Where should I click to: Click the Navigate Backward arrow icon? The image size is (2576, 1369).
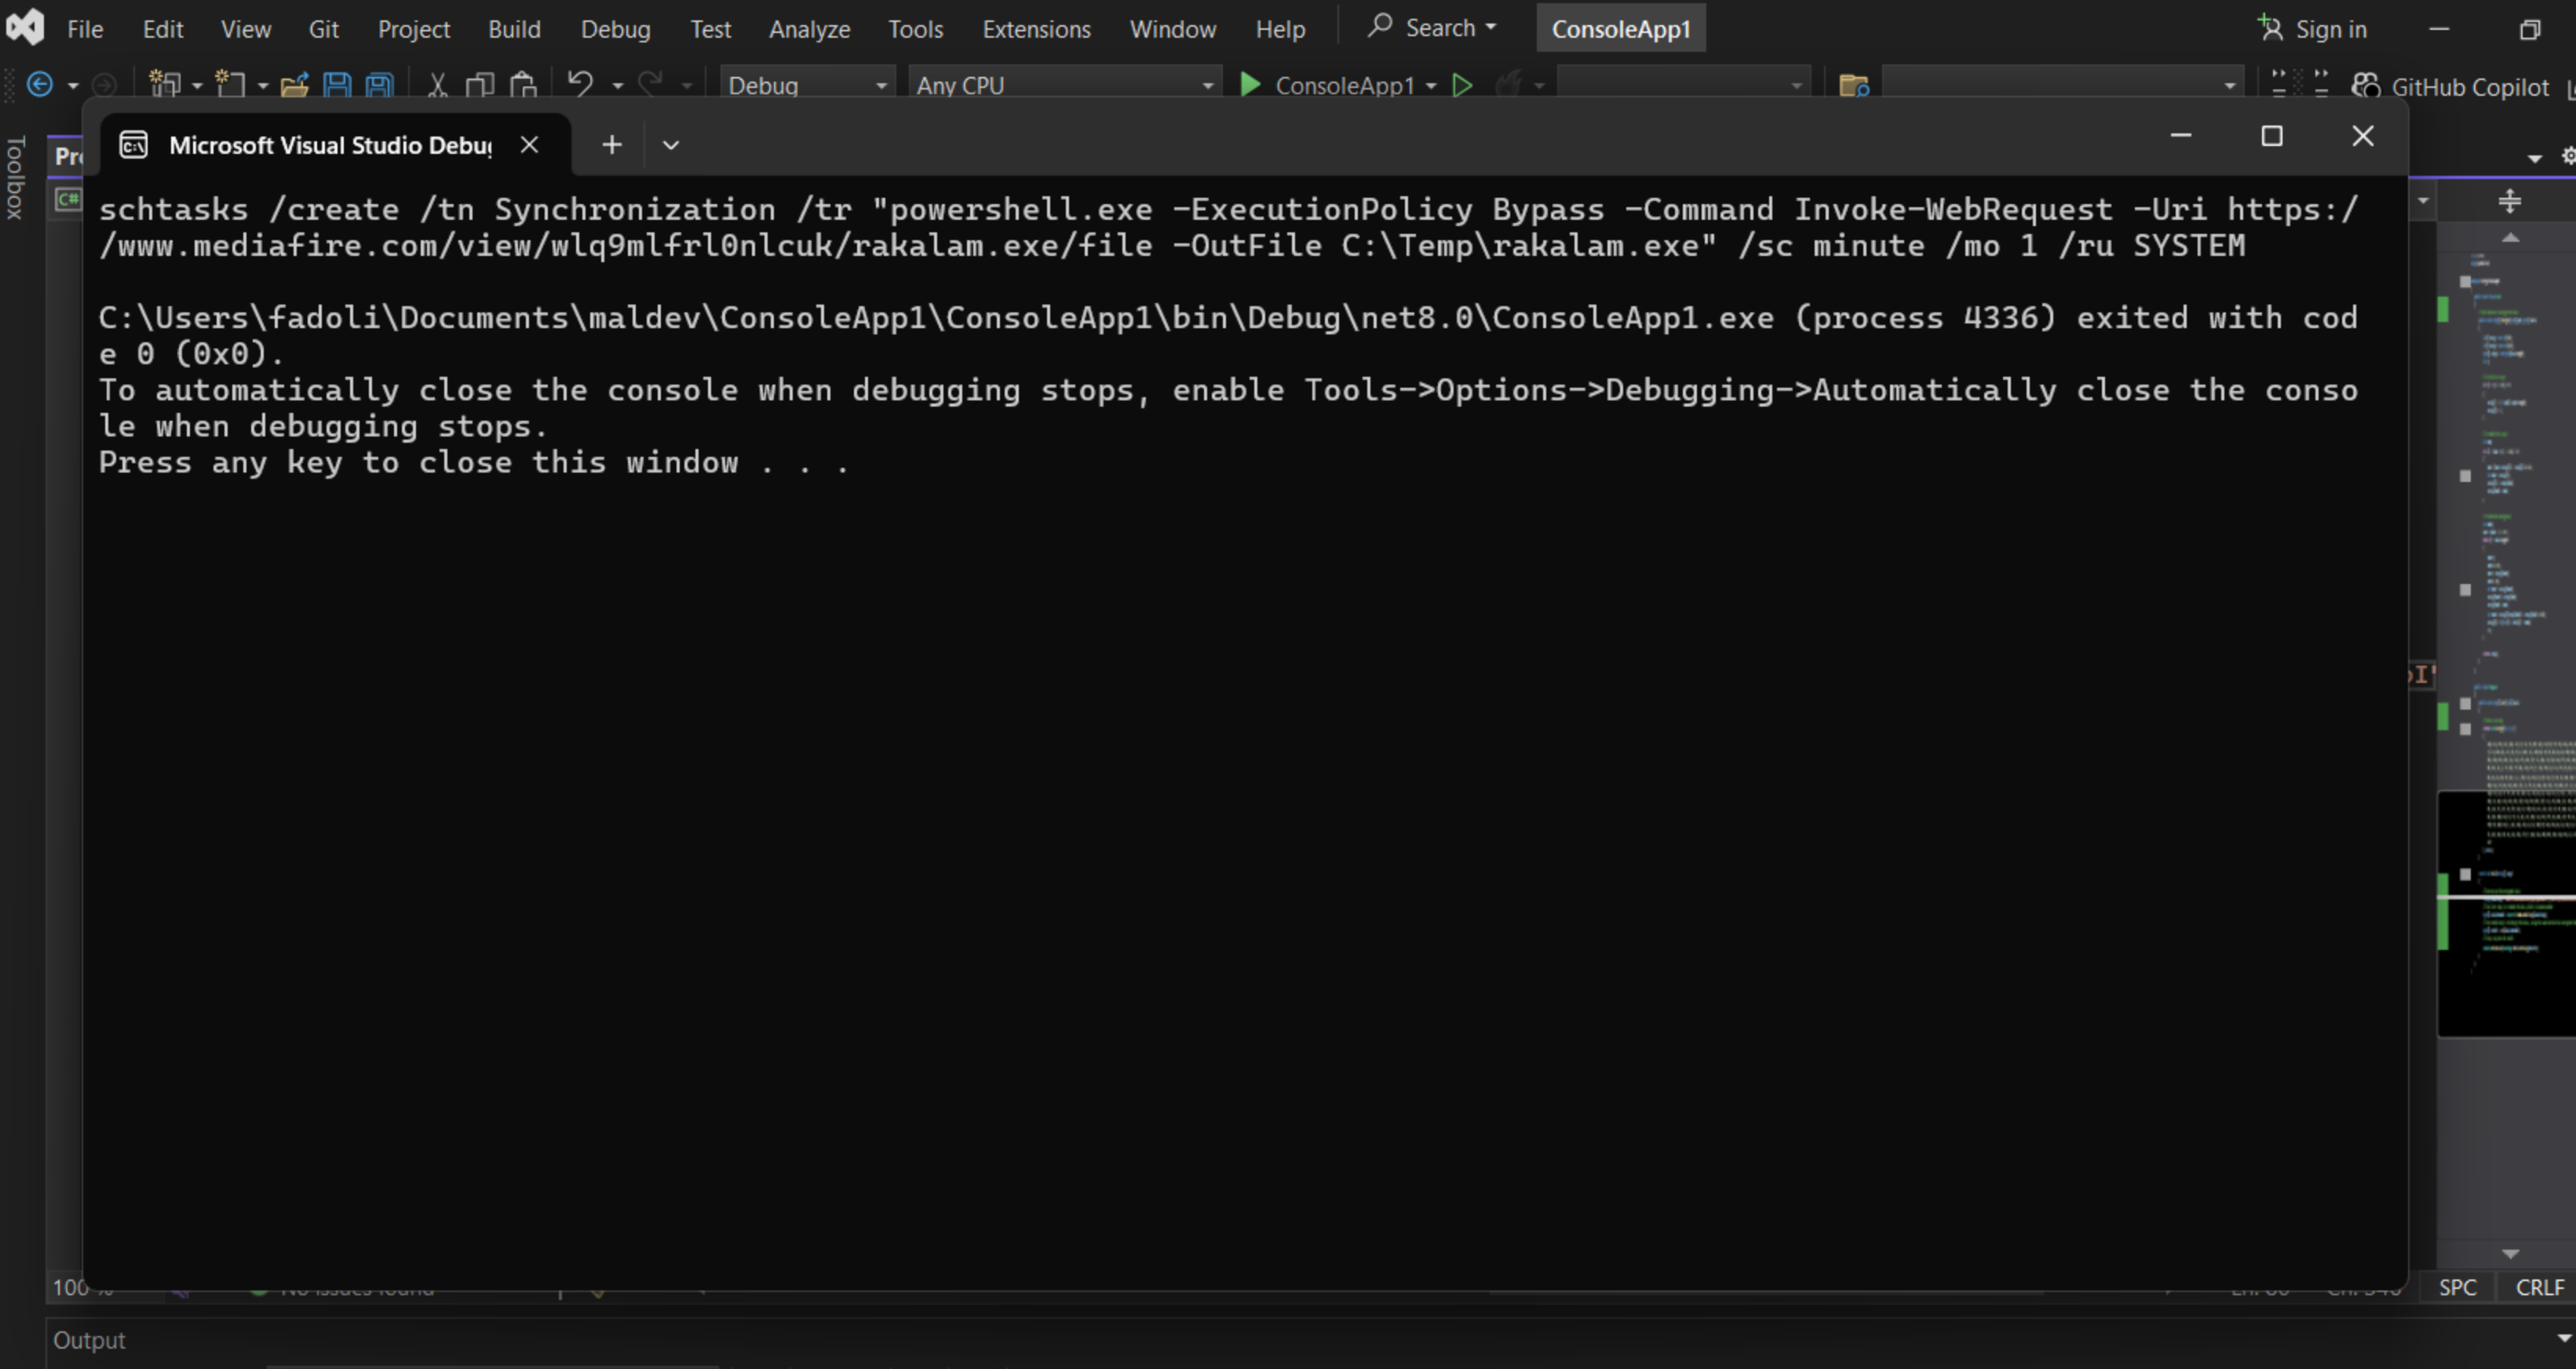pos(40,85)
